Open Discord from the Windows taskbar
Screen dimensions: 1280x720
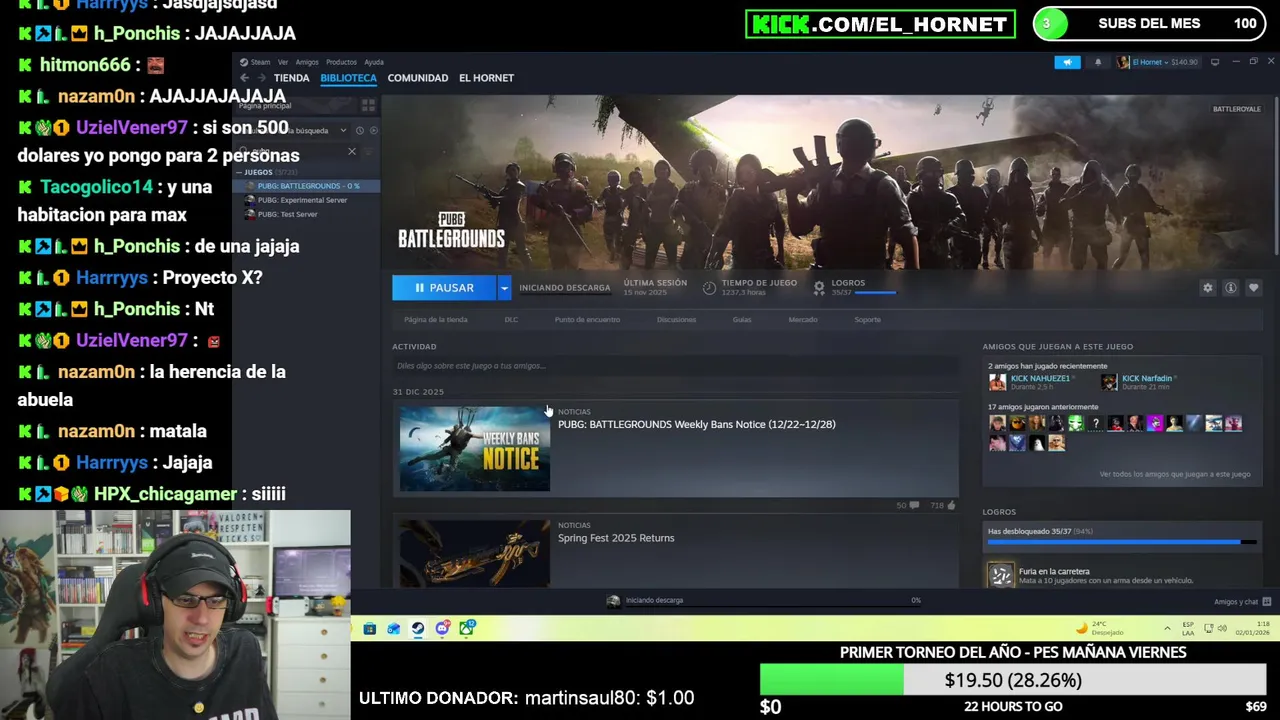coord(442,629)
